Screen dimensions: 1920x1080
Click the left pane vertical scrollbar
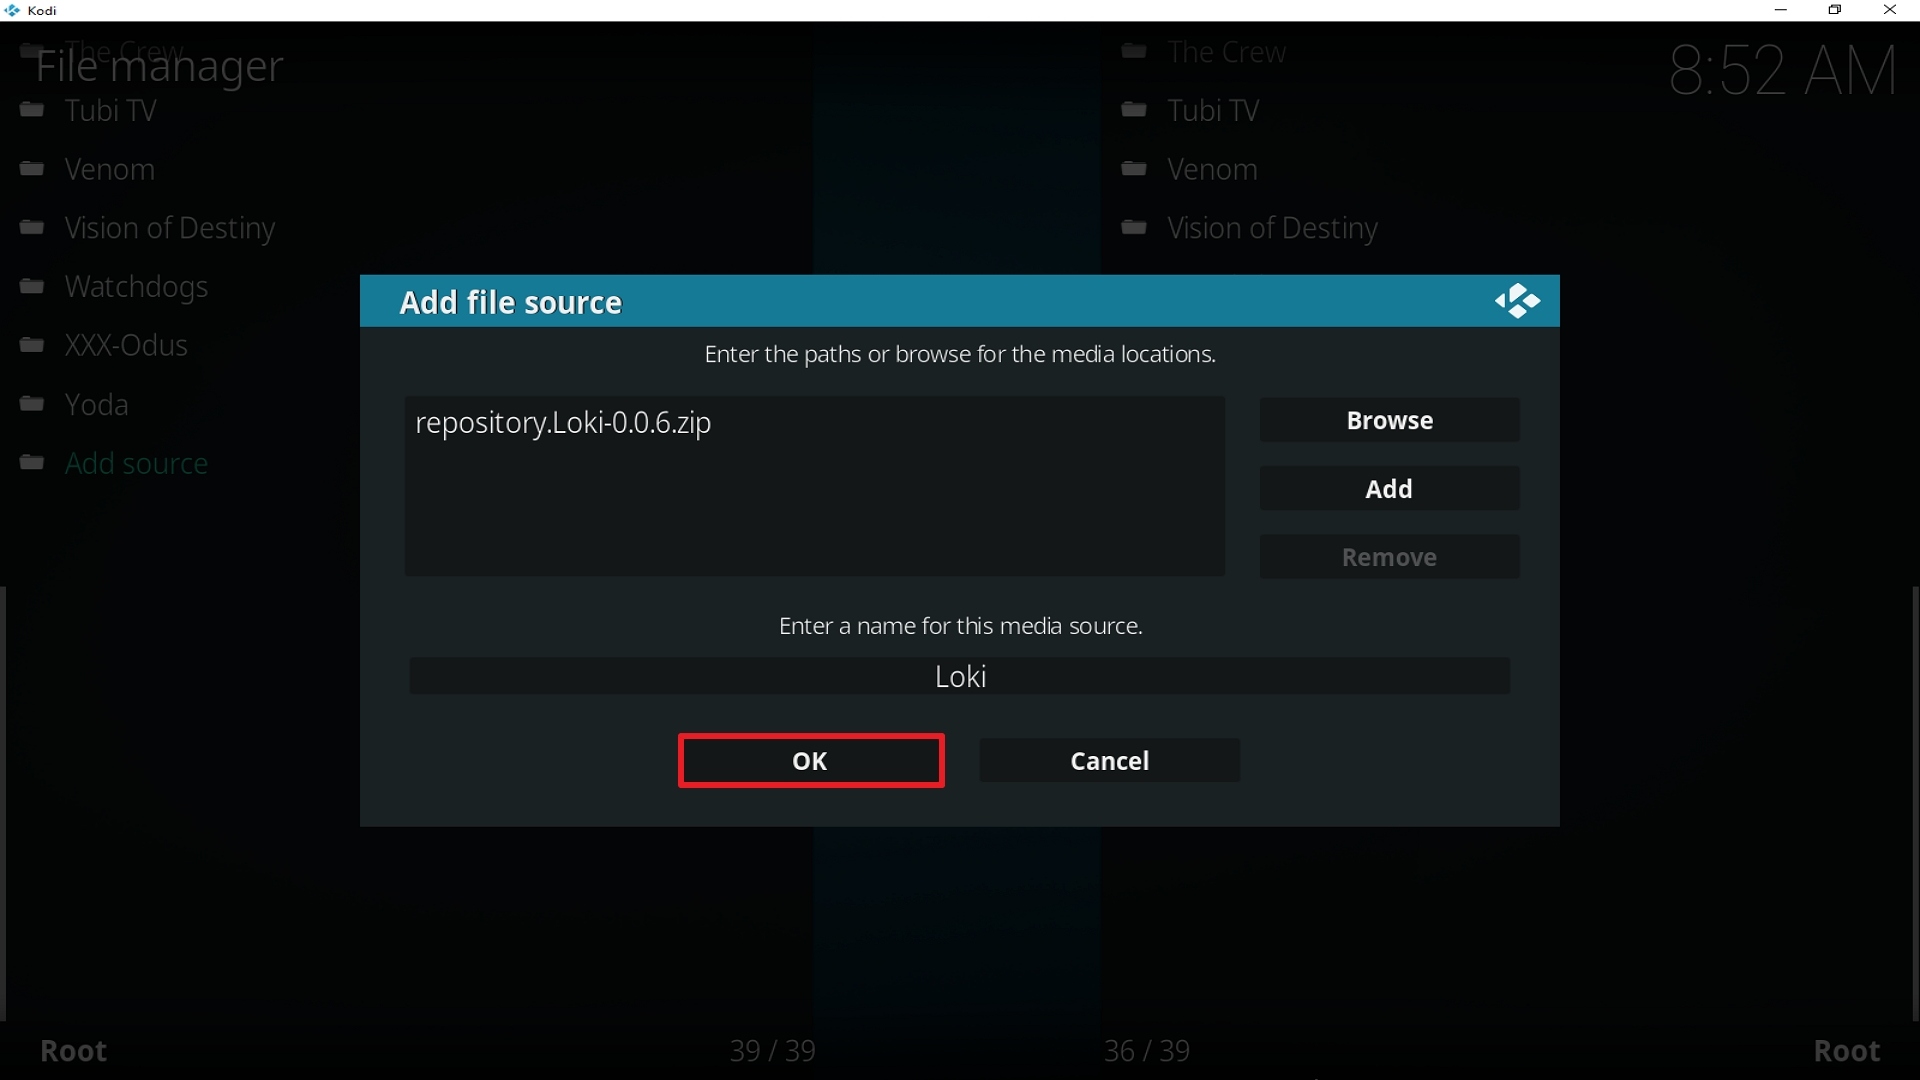(3, 804)
